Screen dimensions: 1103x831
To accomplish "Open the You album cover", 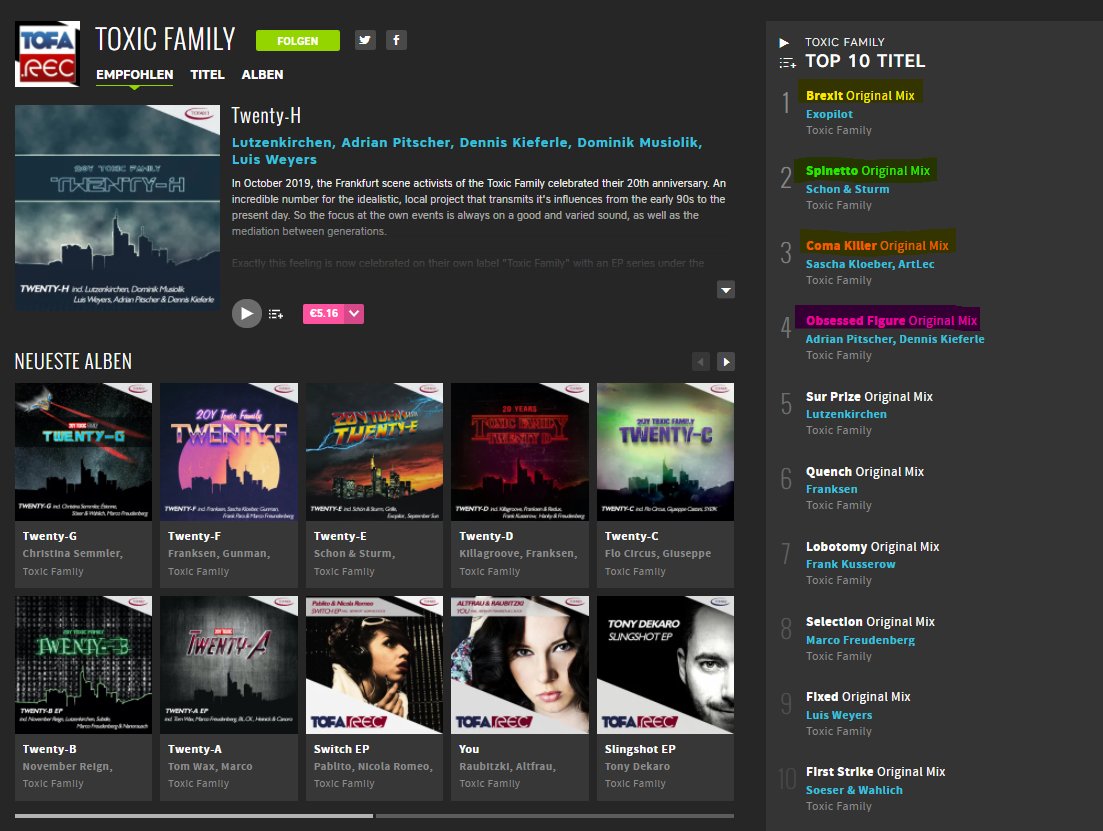I will tap(520, 665).
